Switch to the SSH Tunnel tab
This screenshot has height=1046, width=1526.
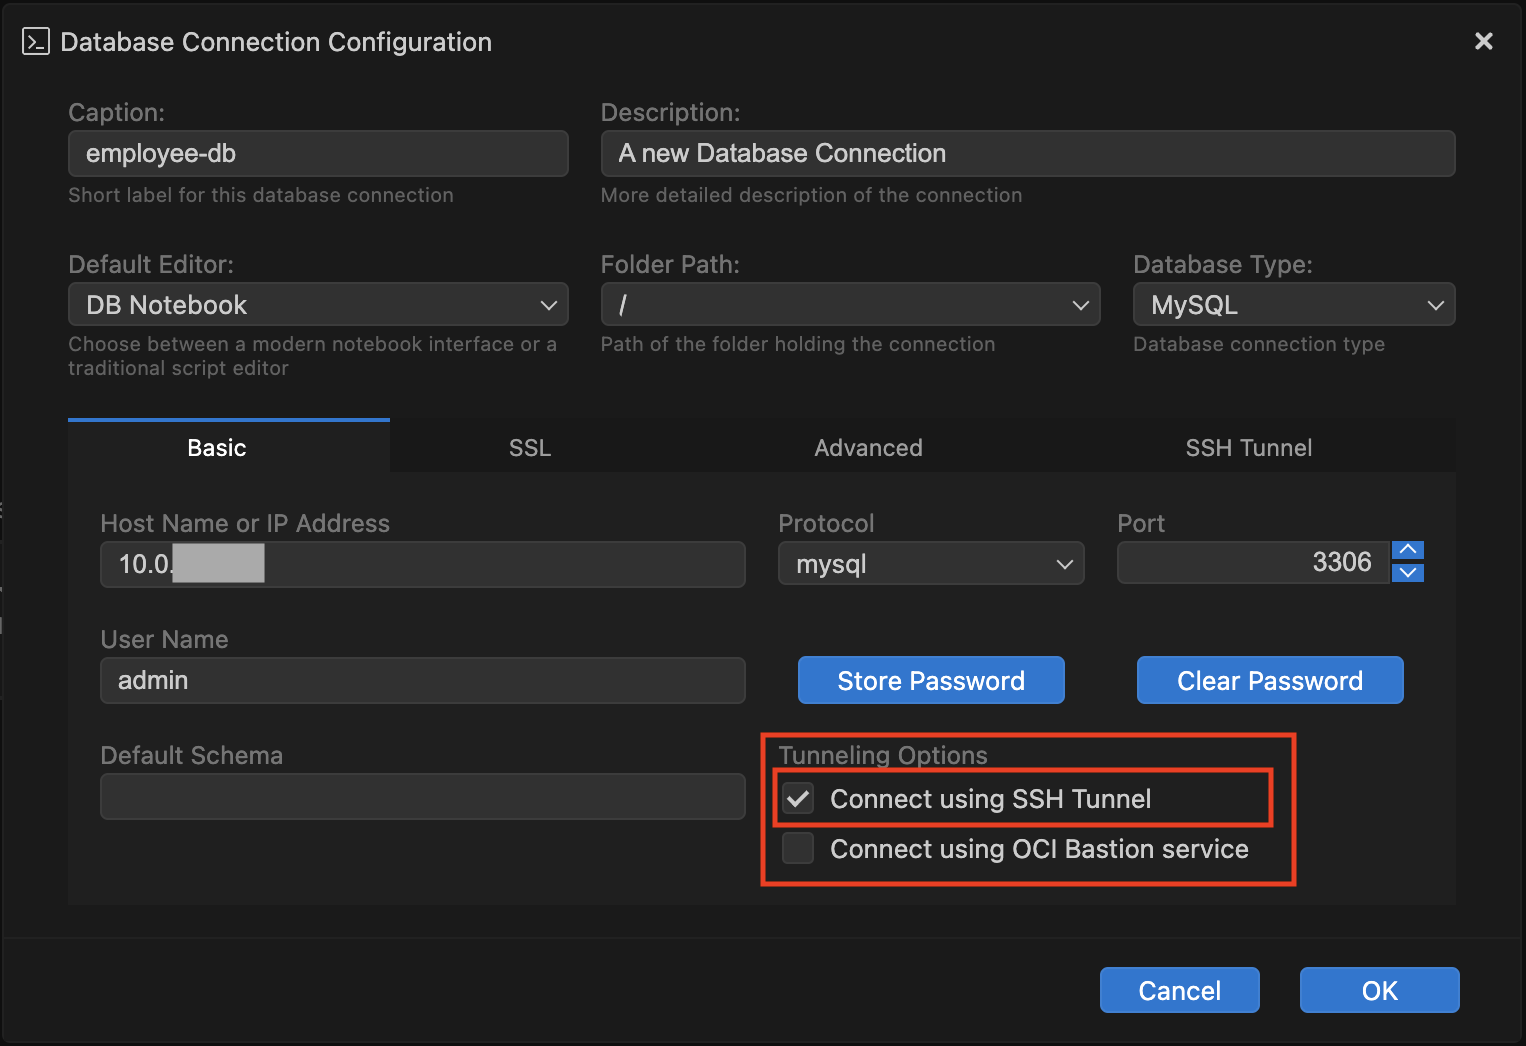point(1248,447)
